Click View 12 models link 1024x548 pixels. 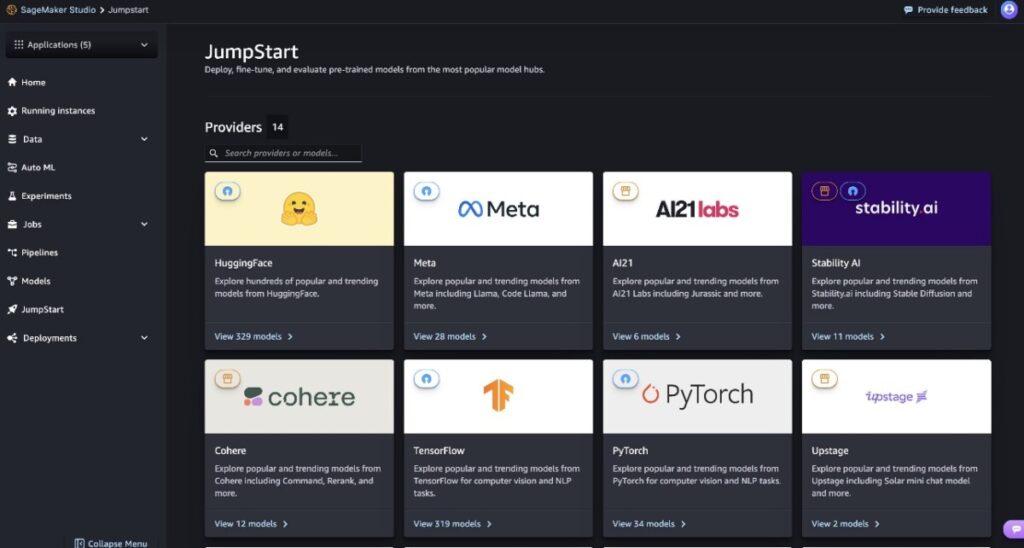pyautogui.click(x=251, y=524)
